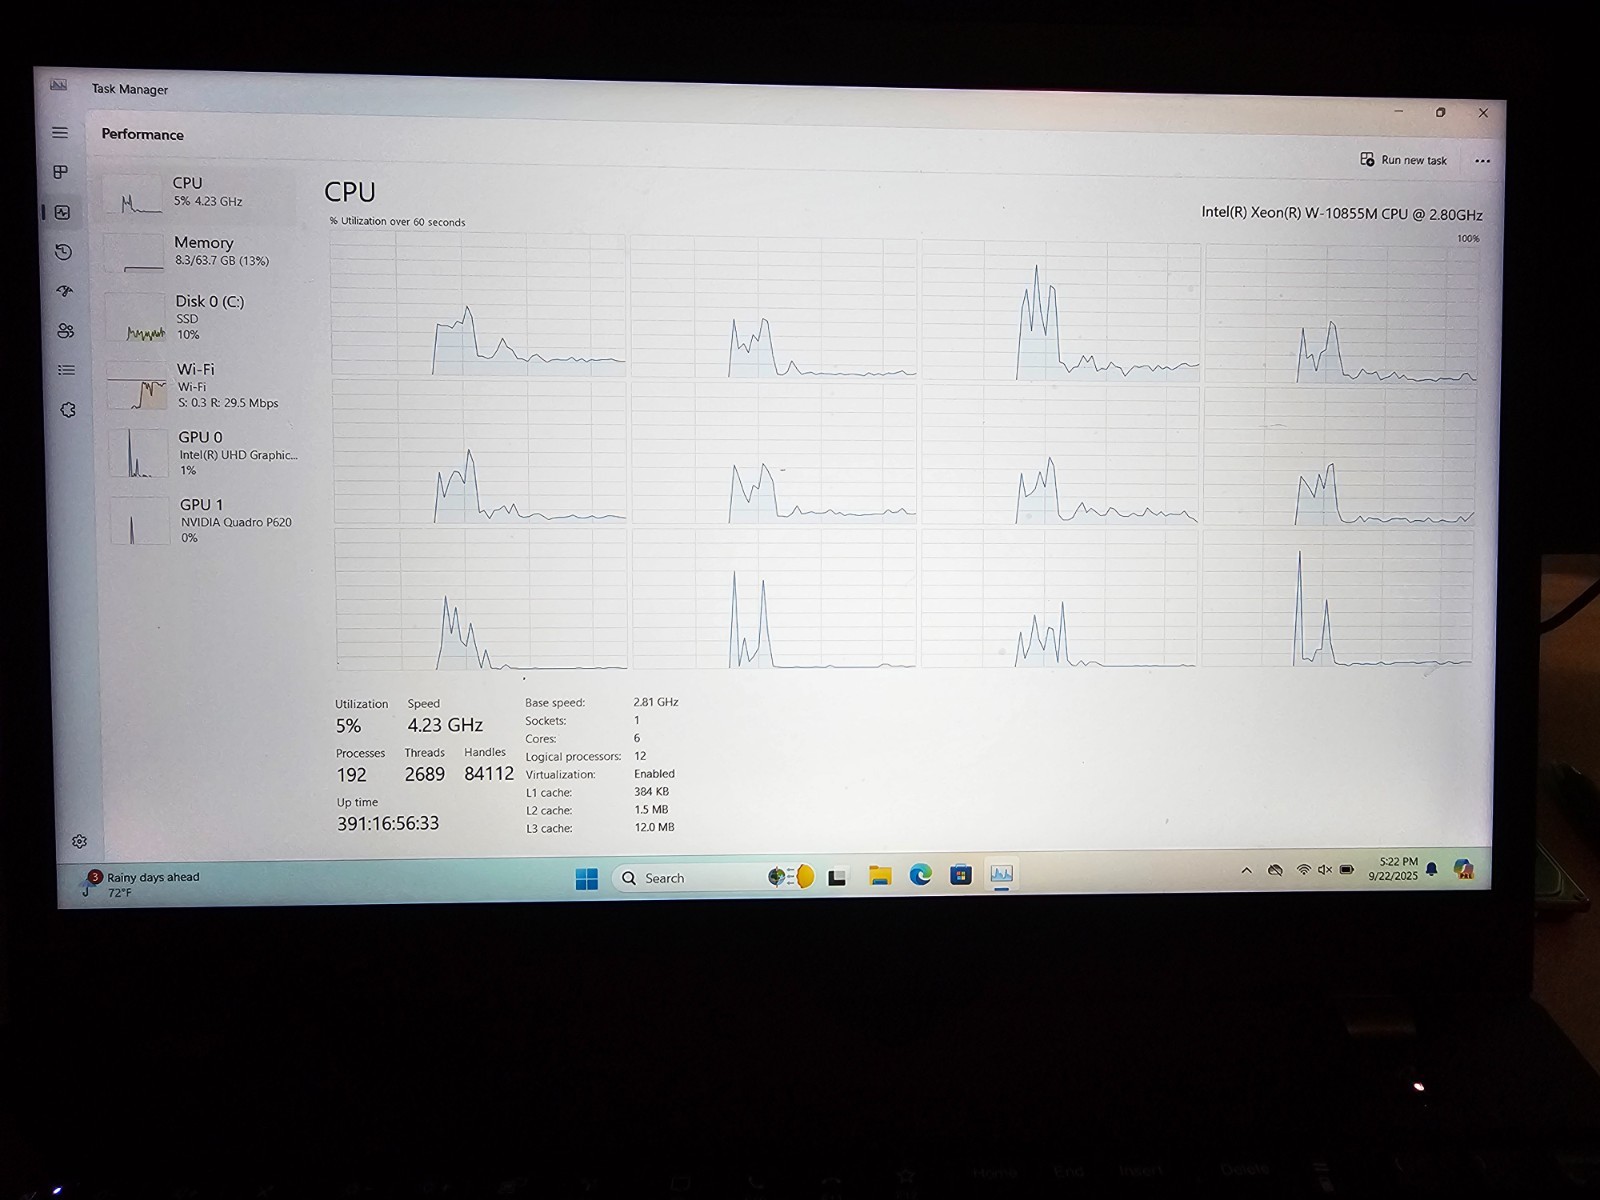Click the Processes count 192
Image resolution: width=1600 pixels, height=1200 pixels.
(352, 775)
